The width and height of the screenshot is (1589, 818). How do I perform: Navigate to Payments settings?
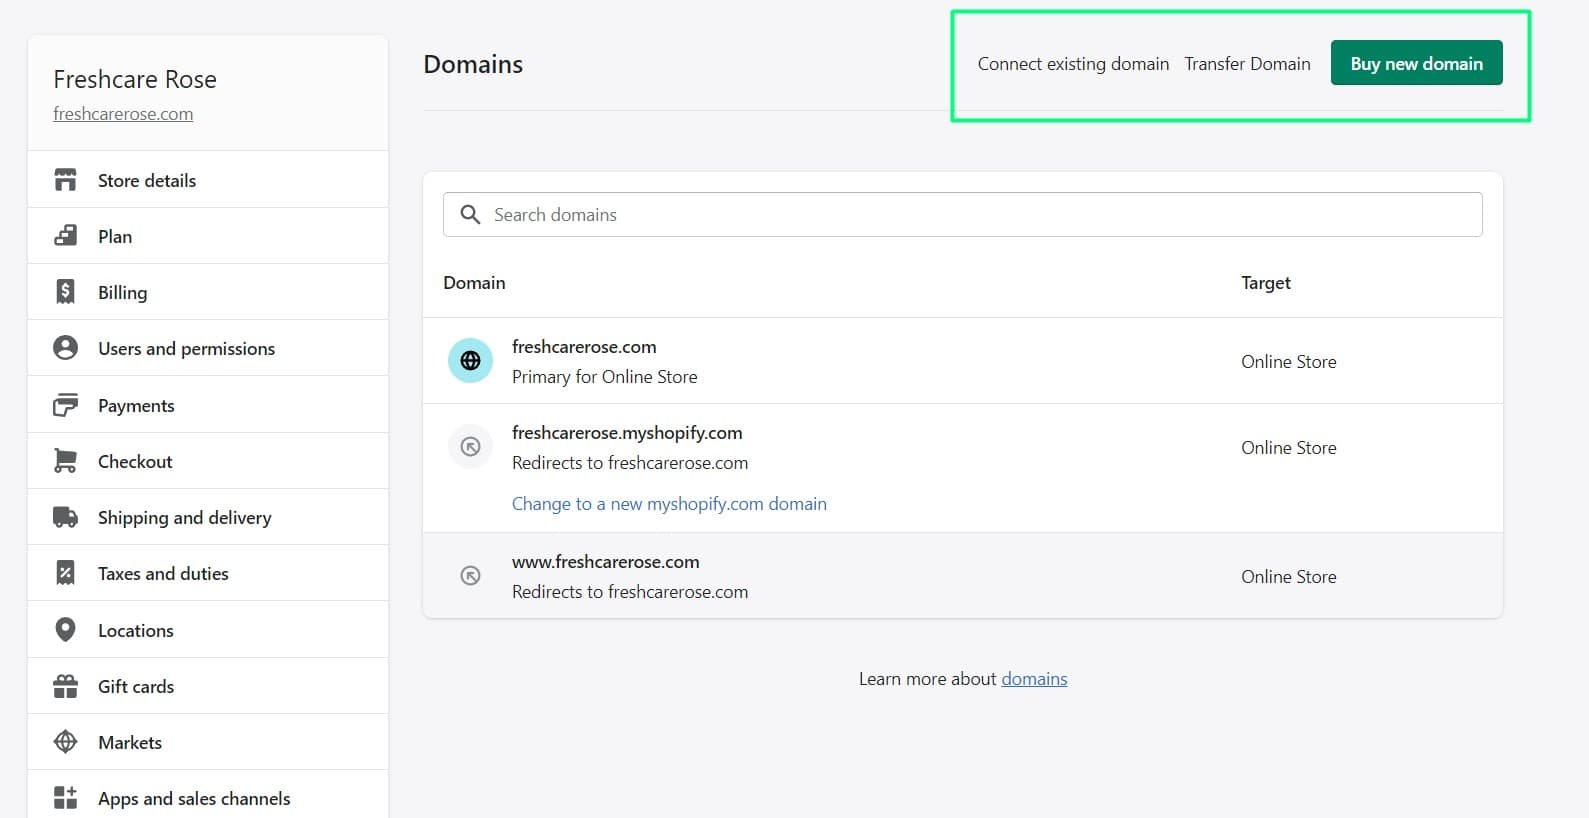(208, 405)
